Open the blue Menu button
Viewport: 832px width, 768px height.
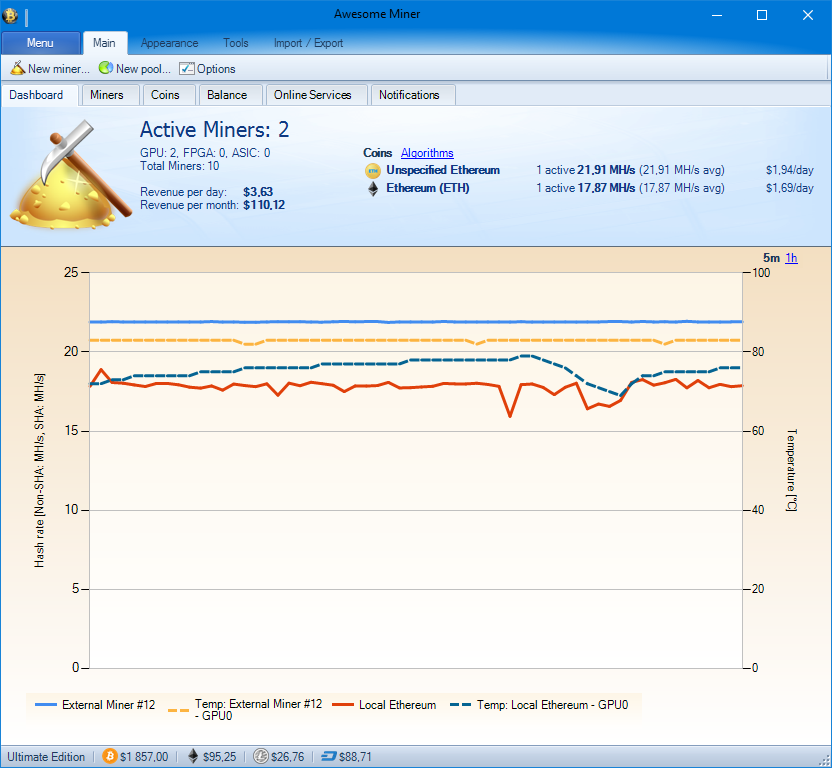click(41, 43)
